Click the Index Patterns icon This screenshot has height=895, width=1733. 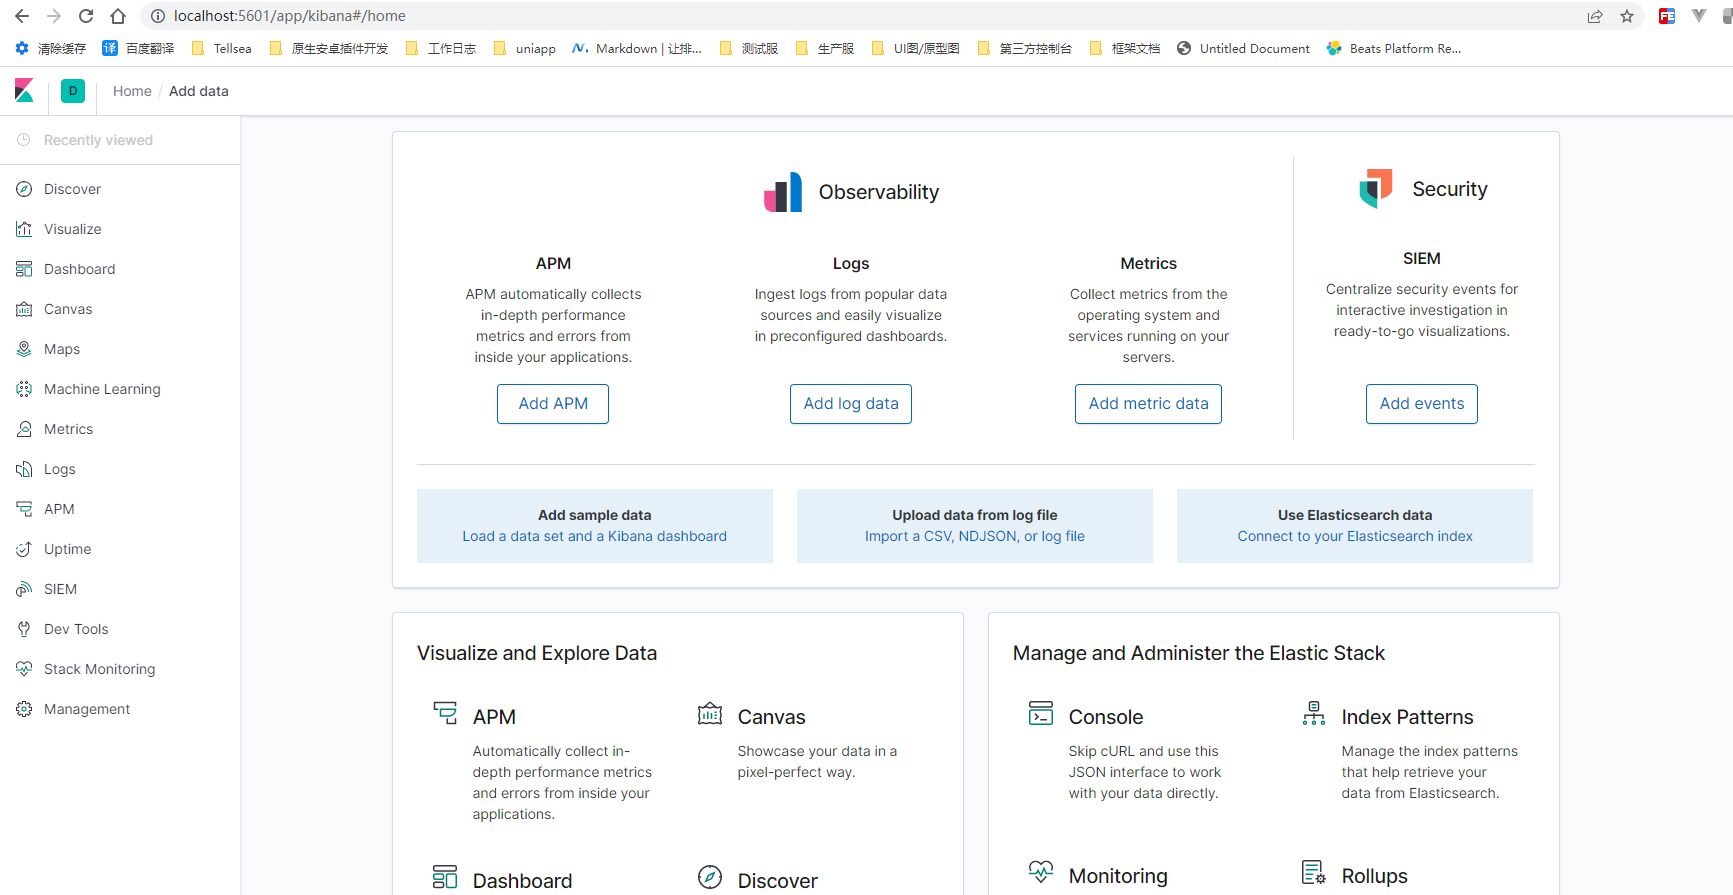click(1314, 713)
